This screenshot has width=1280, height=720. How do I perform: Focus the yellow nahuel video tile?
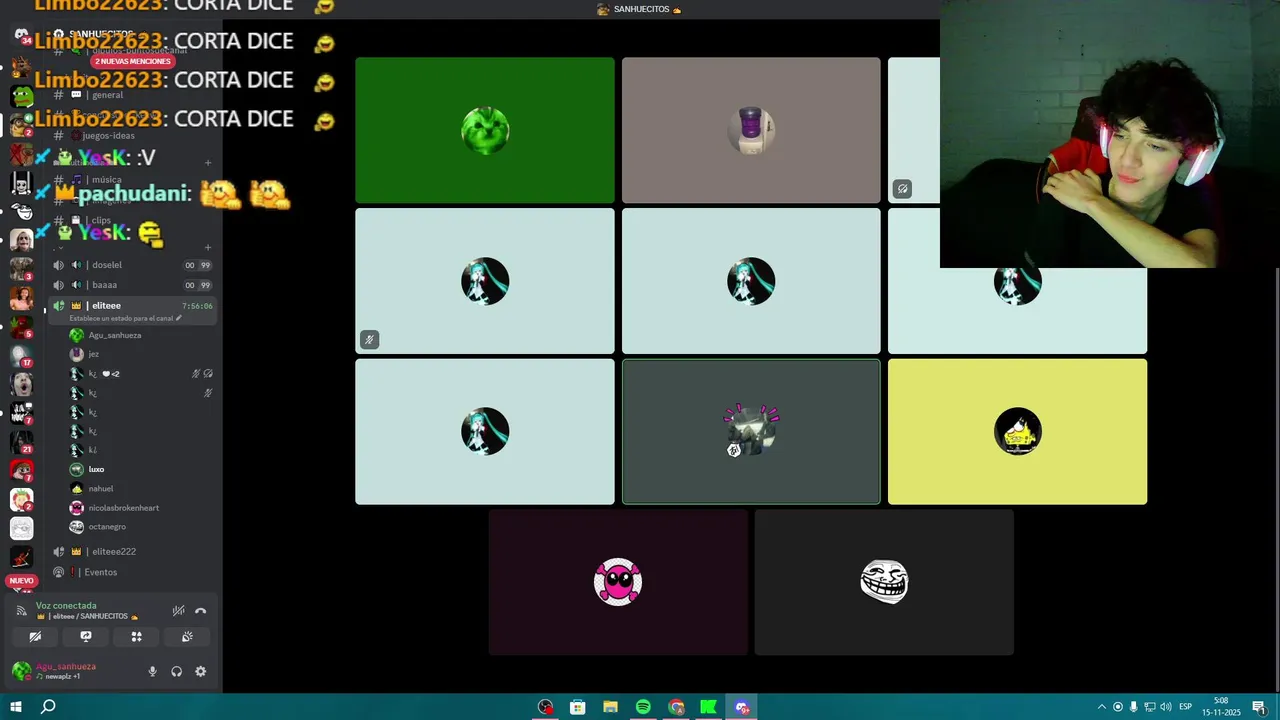coord(1017,432)
